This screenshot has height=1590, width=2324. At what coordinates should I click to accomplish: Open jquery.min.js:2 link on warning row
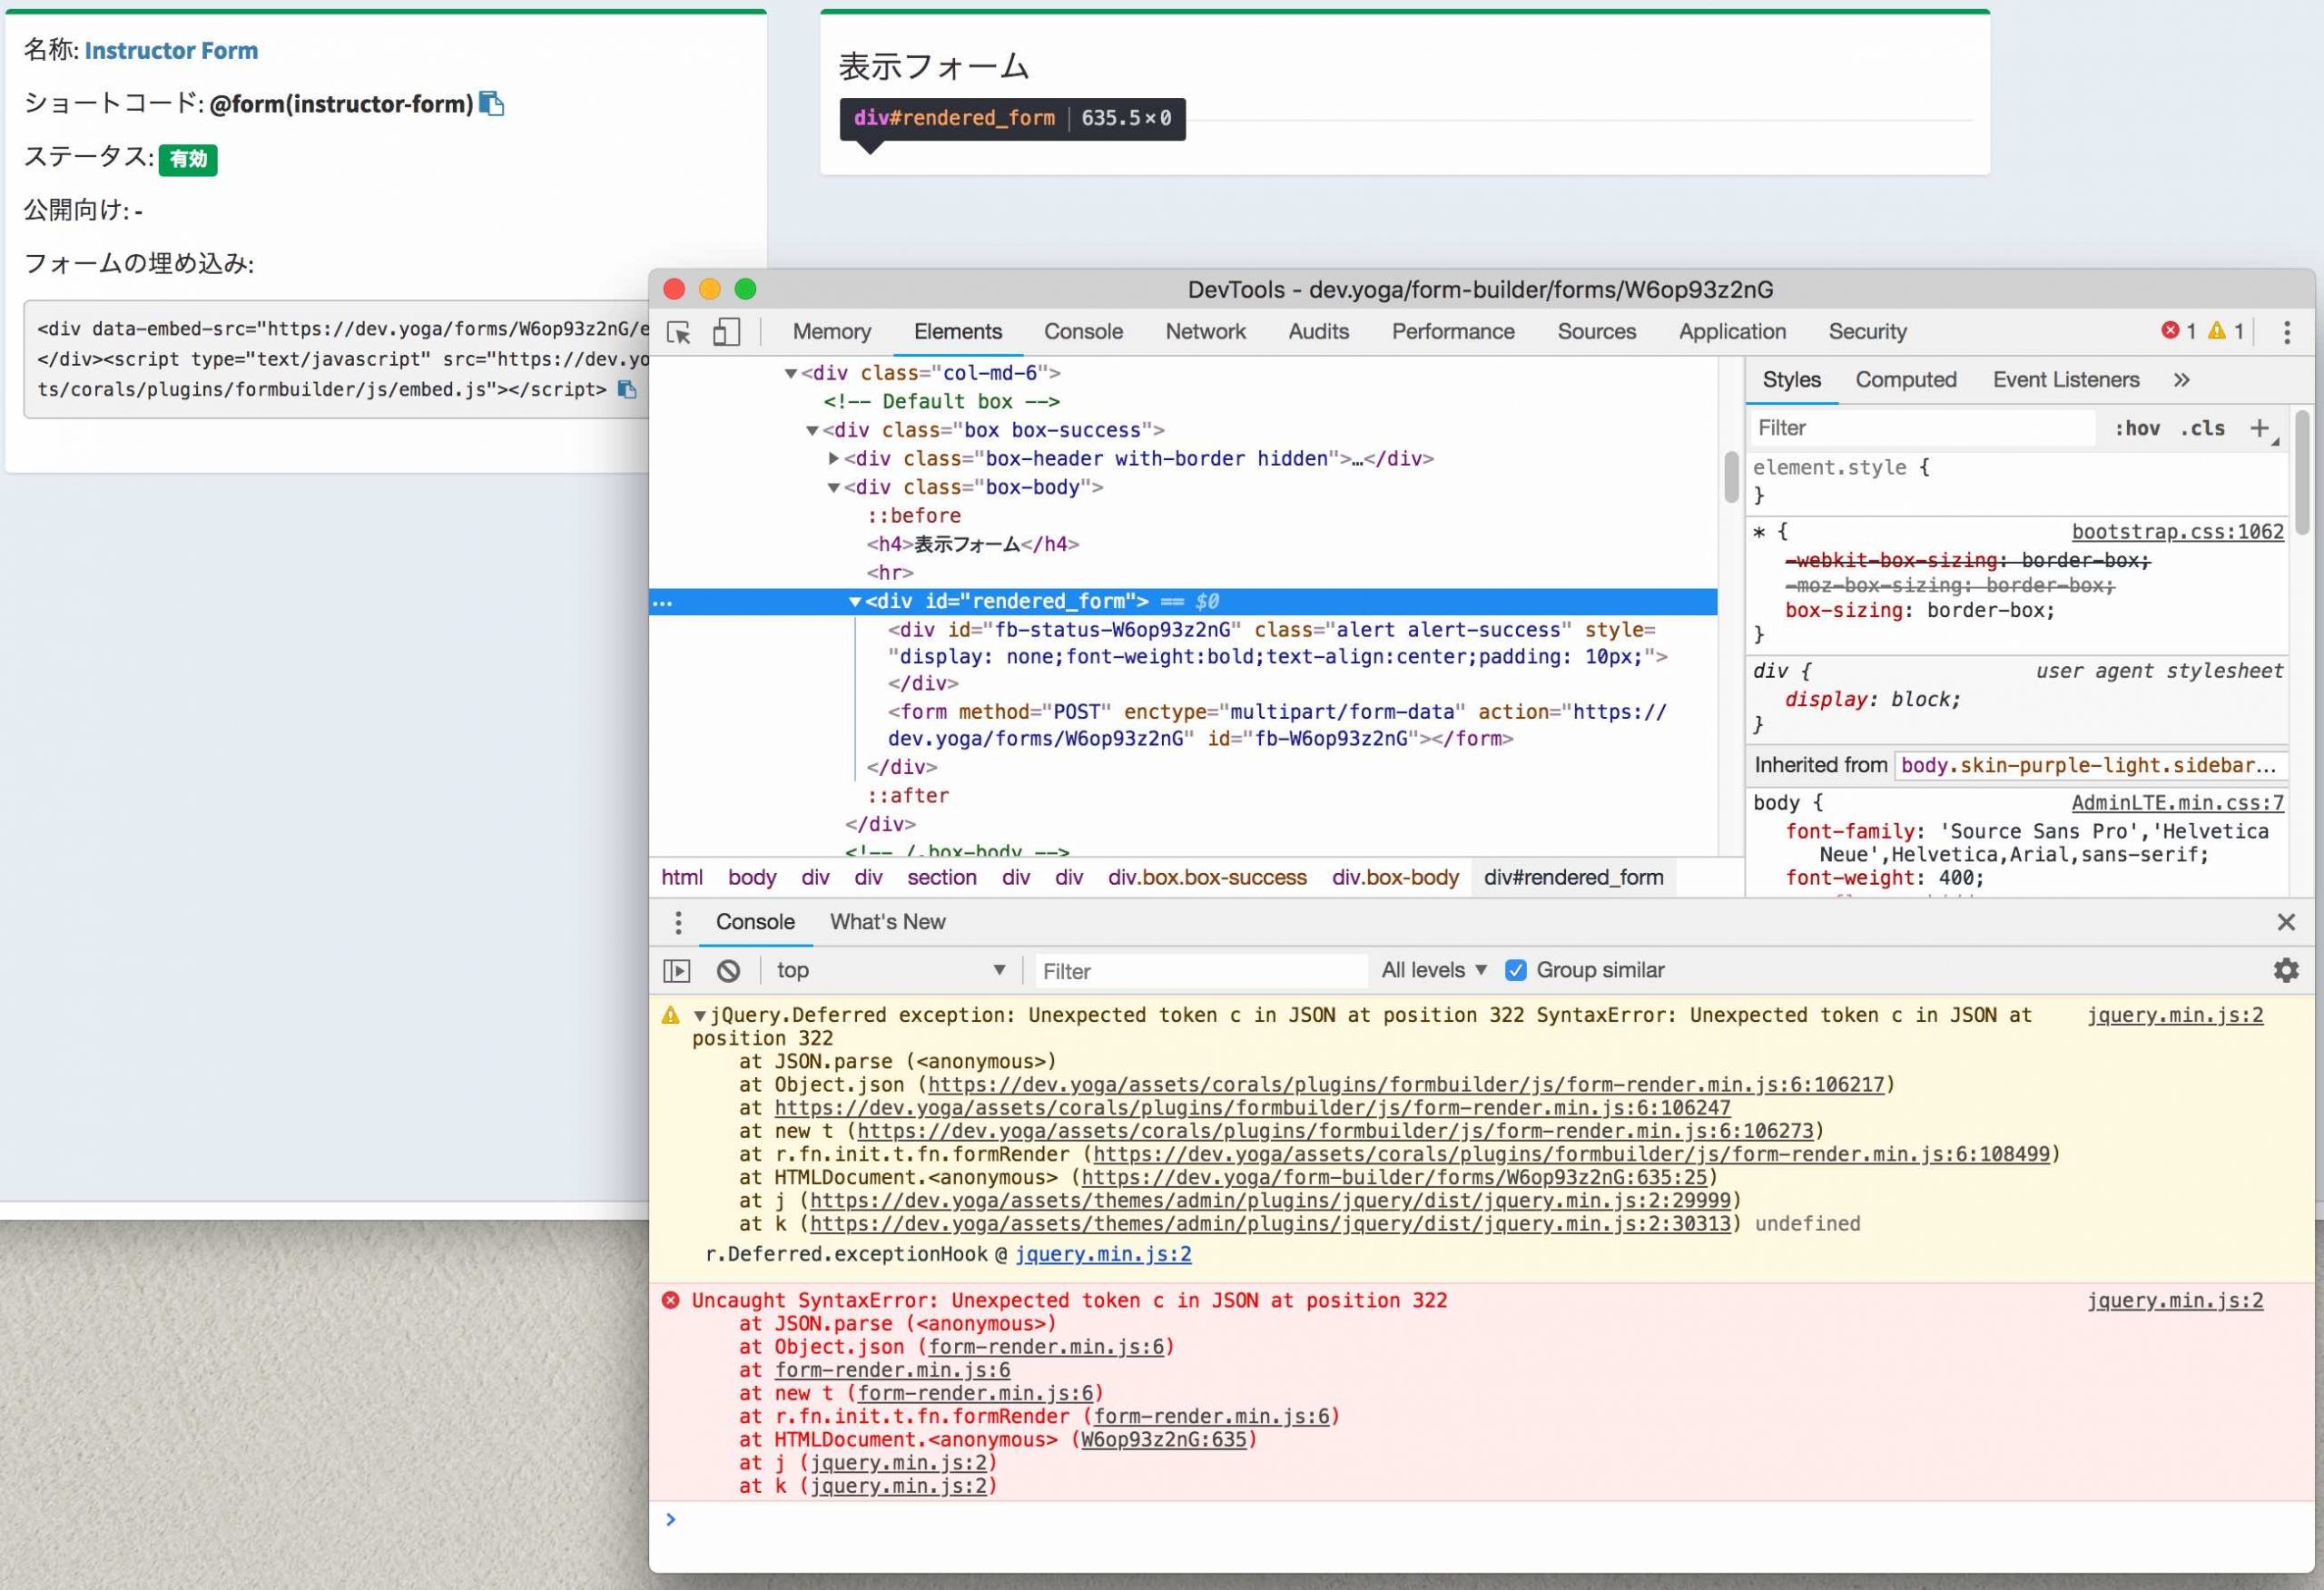click(x=2174, y=1016)
